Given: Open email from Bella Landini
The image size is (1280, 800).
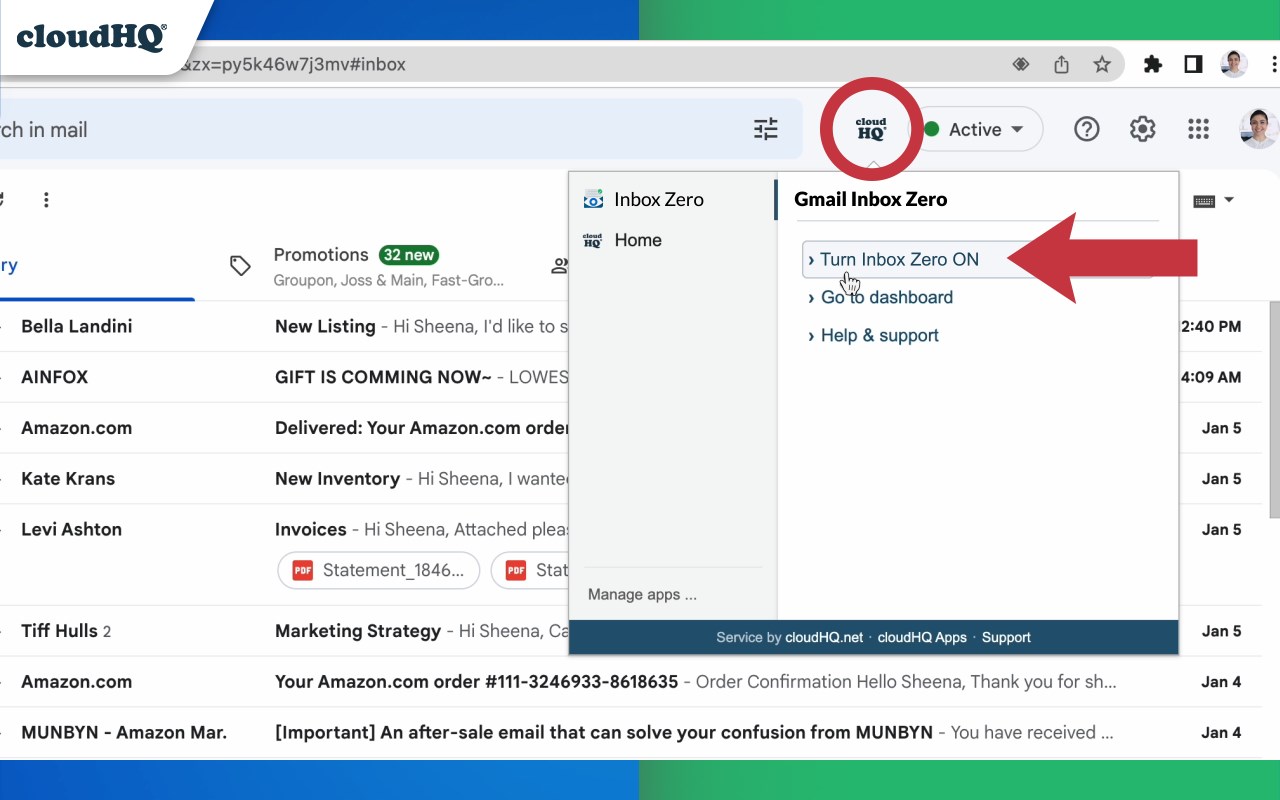Looking at the screenshot, I should coord(285,327).
